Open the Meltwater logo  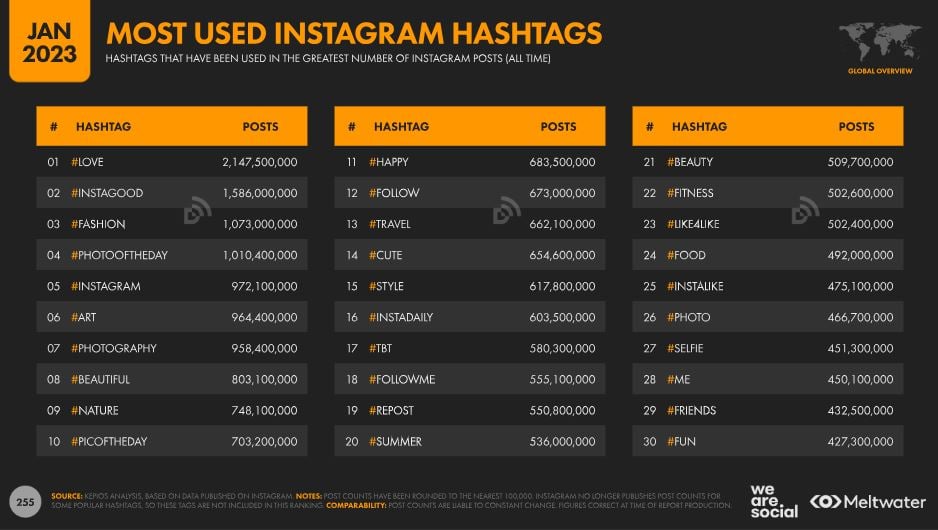(867, 502)
